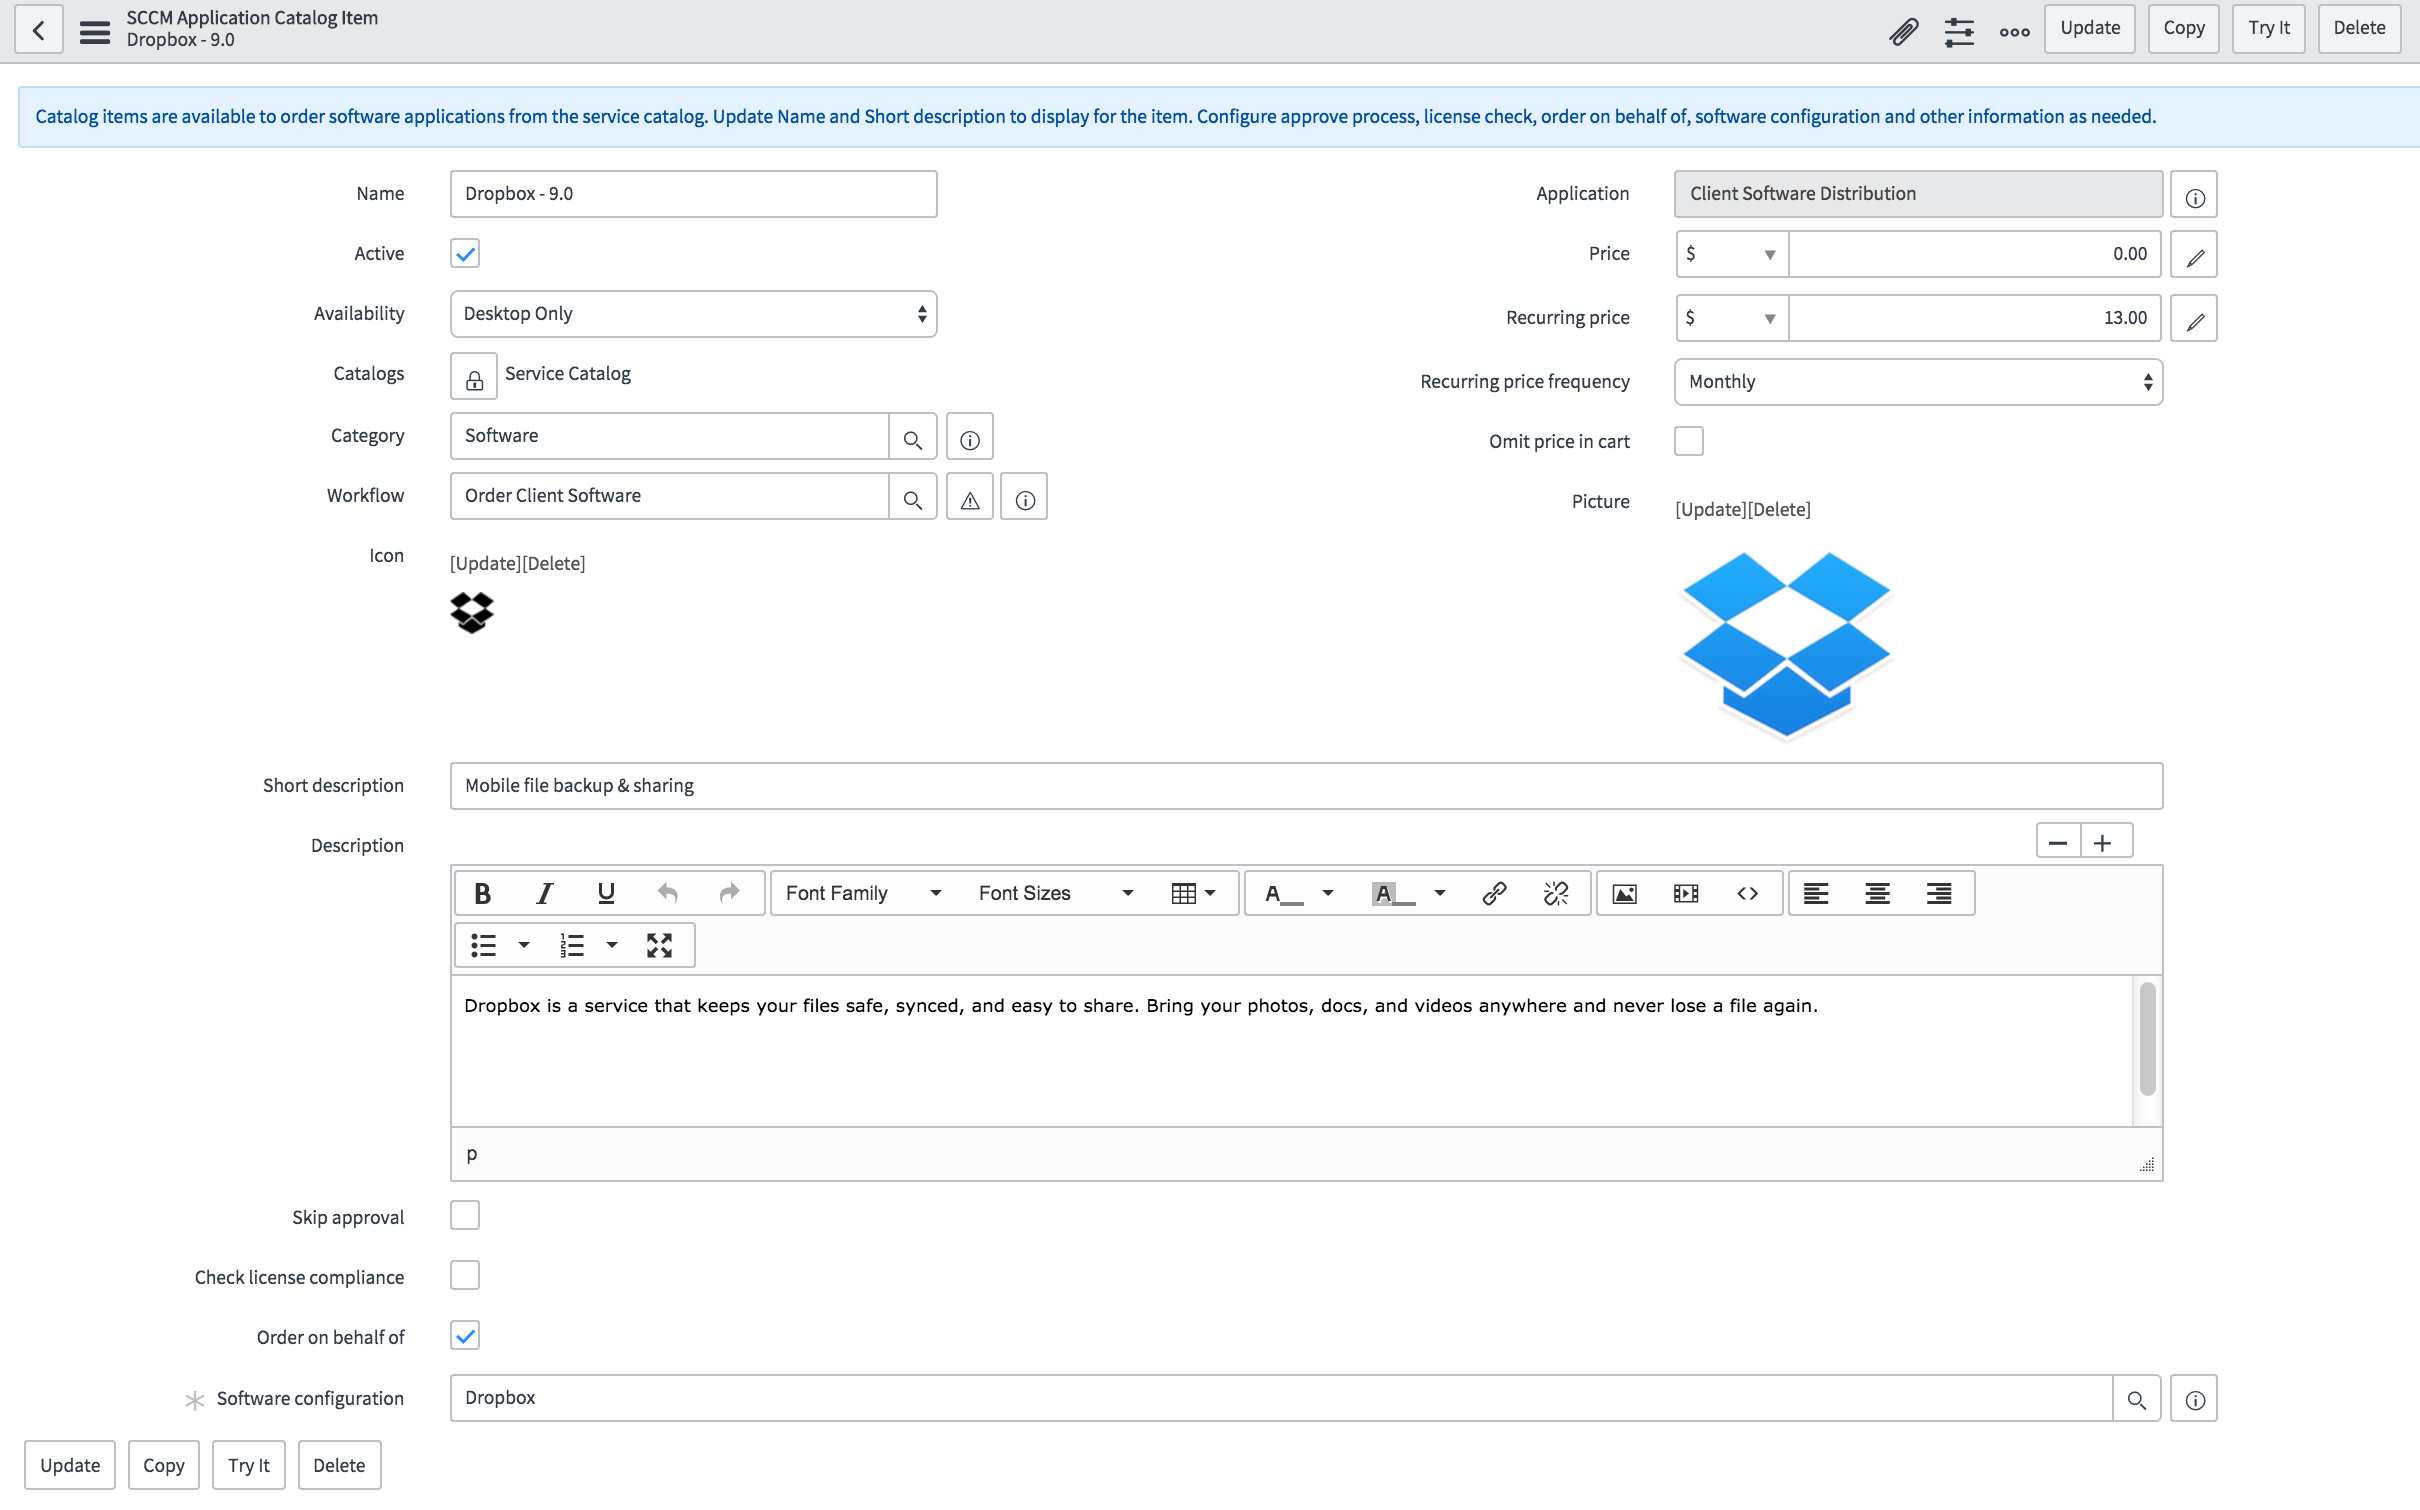Preview Software configuration record info icon
This screenshot has width=2420, height=1510.
(x=2194, y=1399)
